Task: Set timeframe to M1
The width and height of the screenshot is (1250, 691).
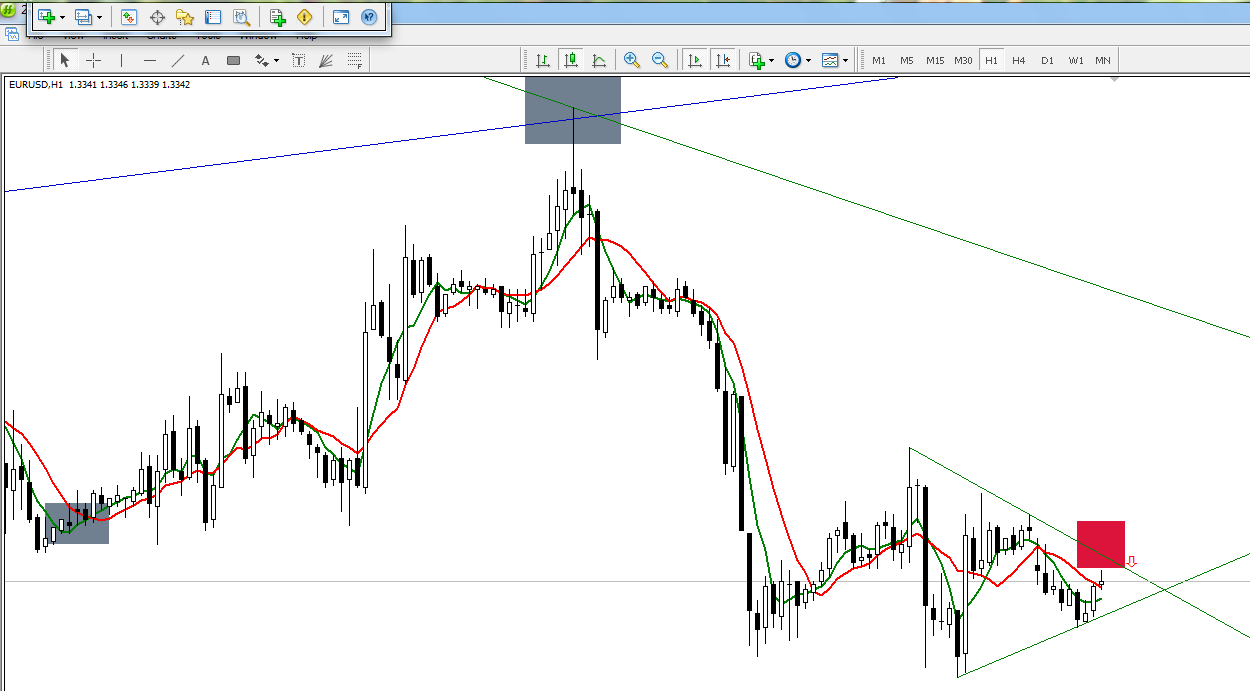Action: [x=879, y=60]
